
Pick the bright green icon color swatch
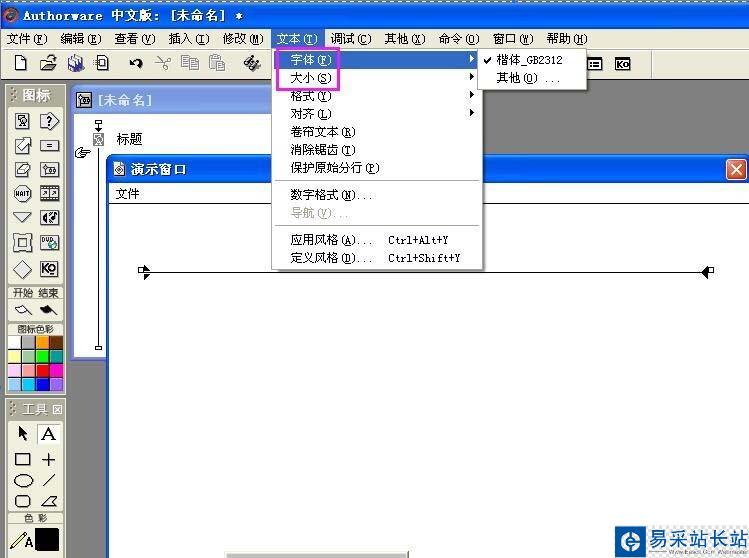coord(43,356)
